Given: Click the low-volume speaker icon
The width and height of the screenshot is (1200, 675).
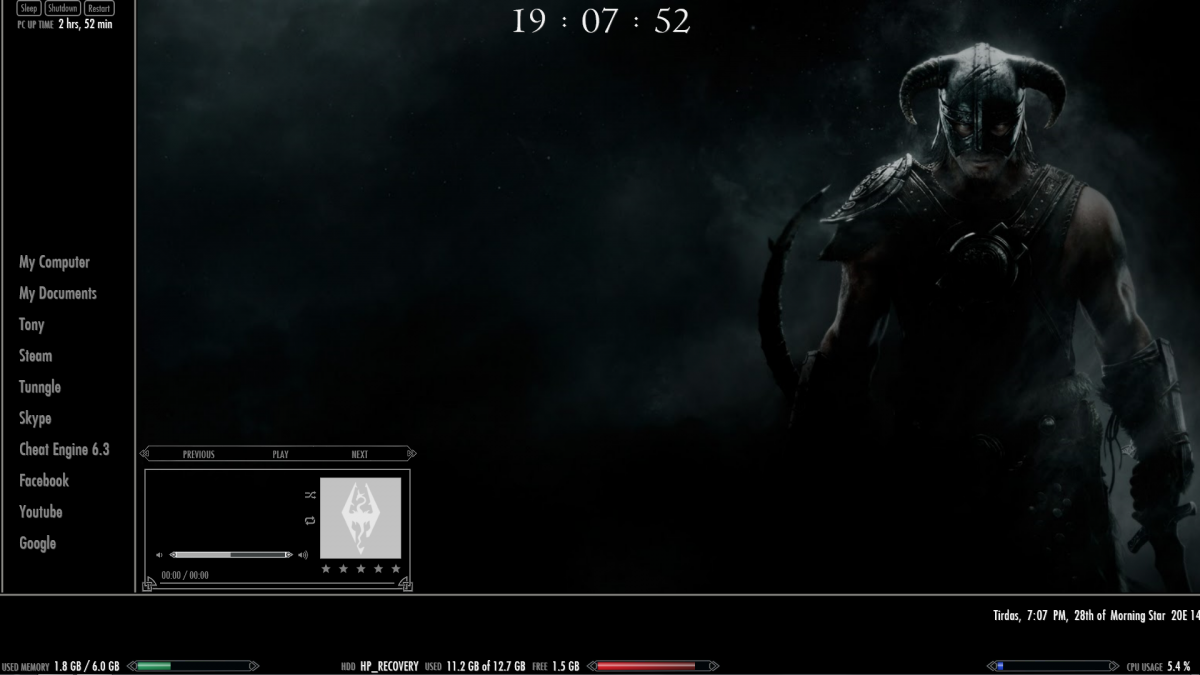Looking at the screenshot, I should [158, 555].
